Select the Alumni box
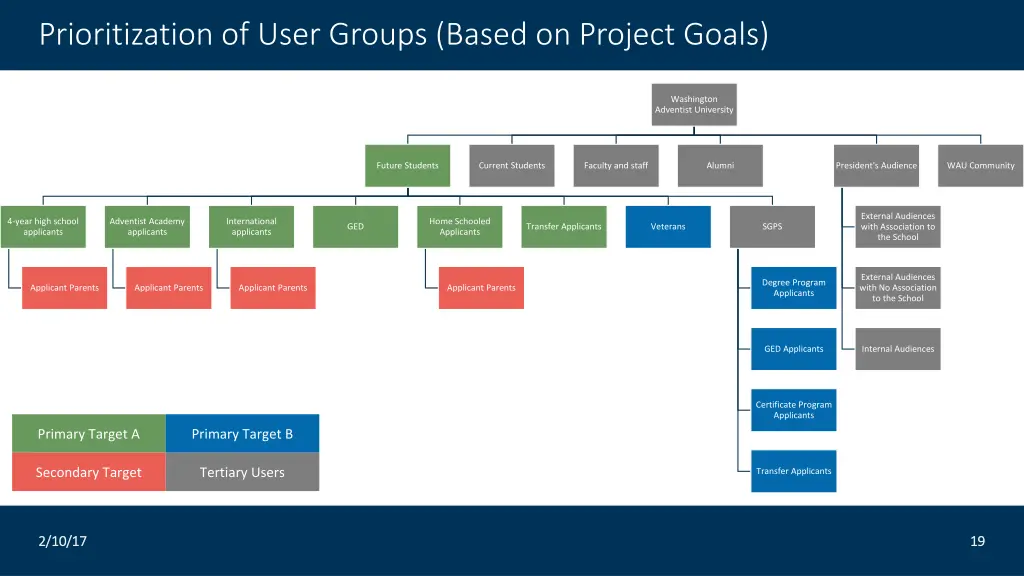The height and width of the screenshot is (576, 1024). pos(720,165)
